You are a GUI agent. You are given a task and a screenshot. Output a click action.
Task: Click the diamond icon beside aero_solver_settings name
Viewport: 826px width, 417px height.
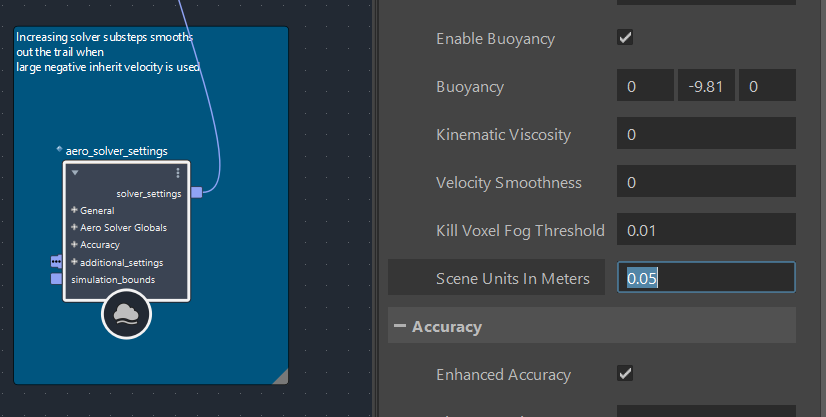tap(59, 149)
